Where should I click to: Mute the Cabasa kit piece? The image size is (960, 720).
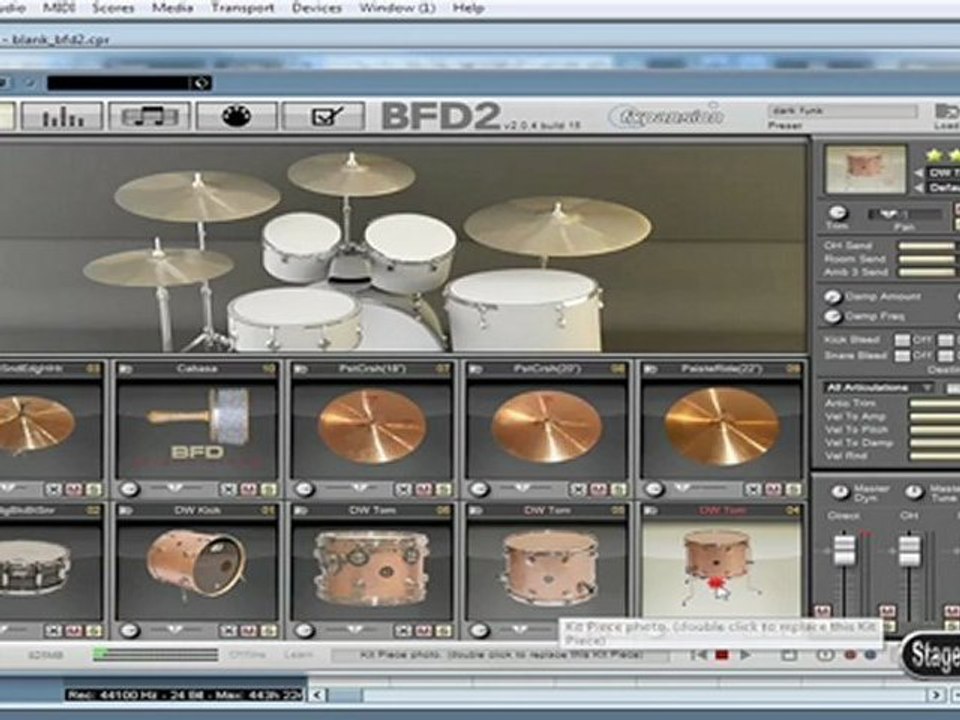pyautogui.click(x=248, y=489)
